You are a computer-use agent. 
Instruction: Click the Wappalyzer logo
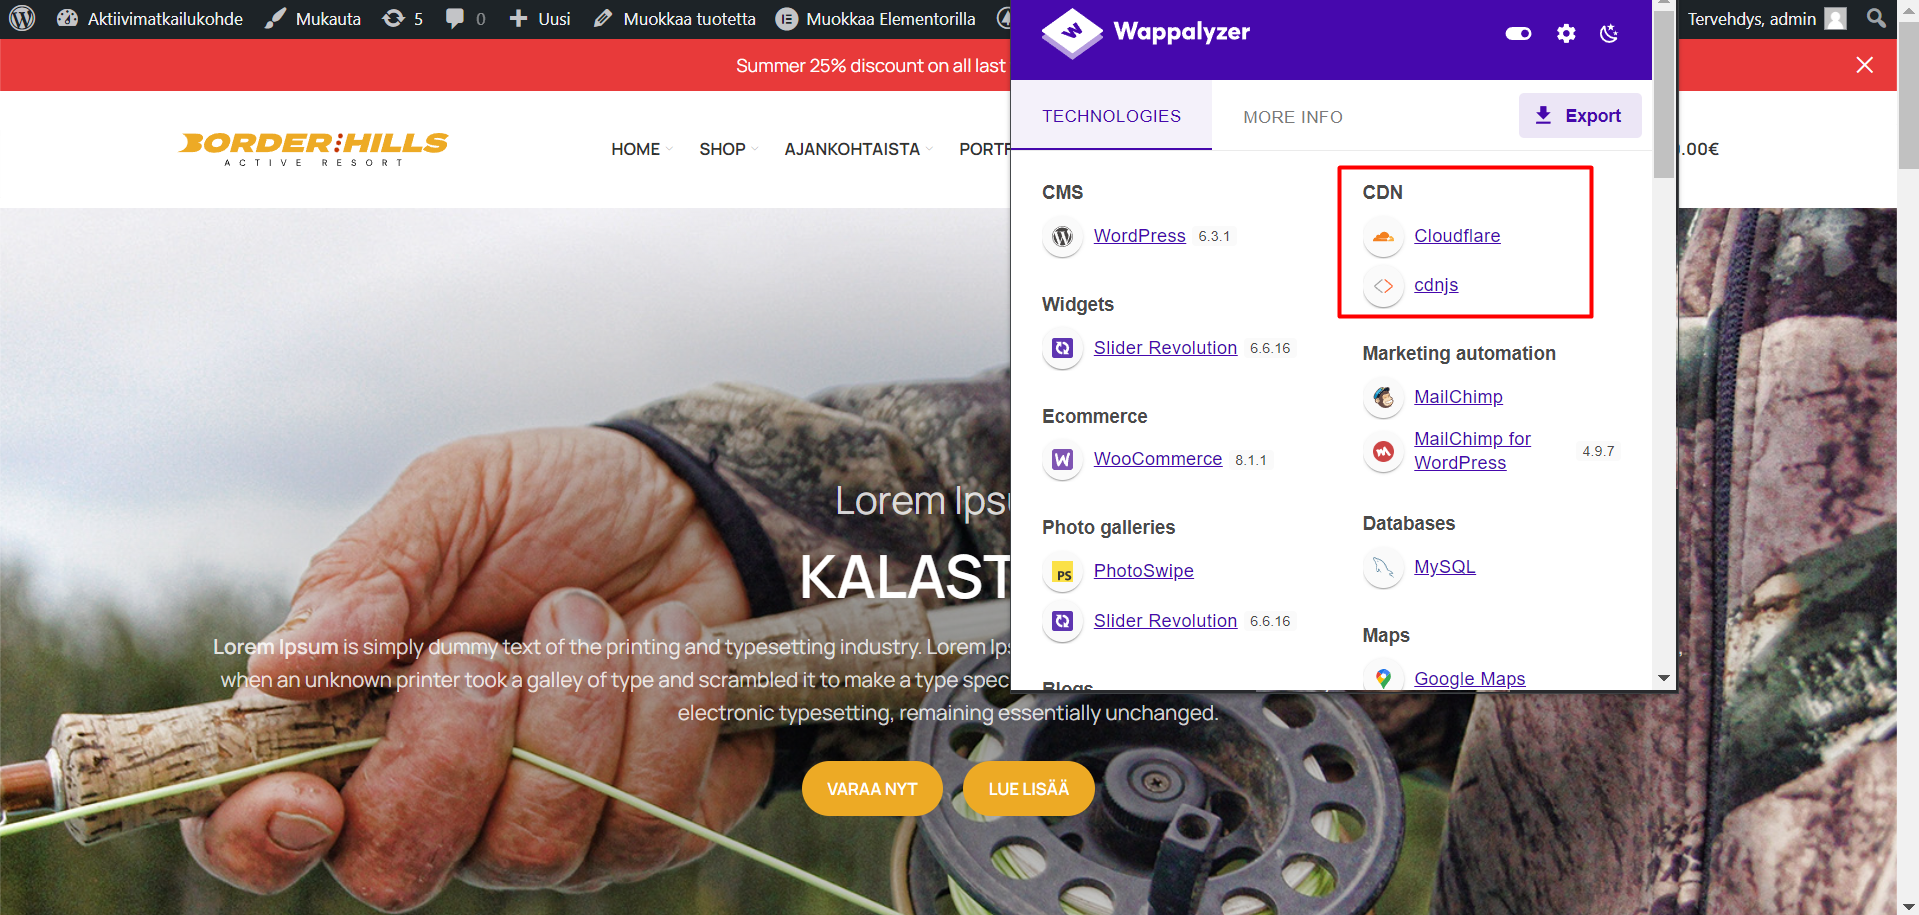click(1146, 33)
